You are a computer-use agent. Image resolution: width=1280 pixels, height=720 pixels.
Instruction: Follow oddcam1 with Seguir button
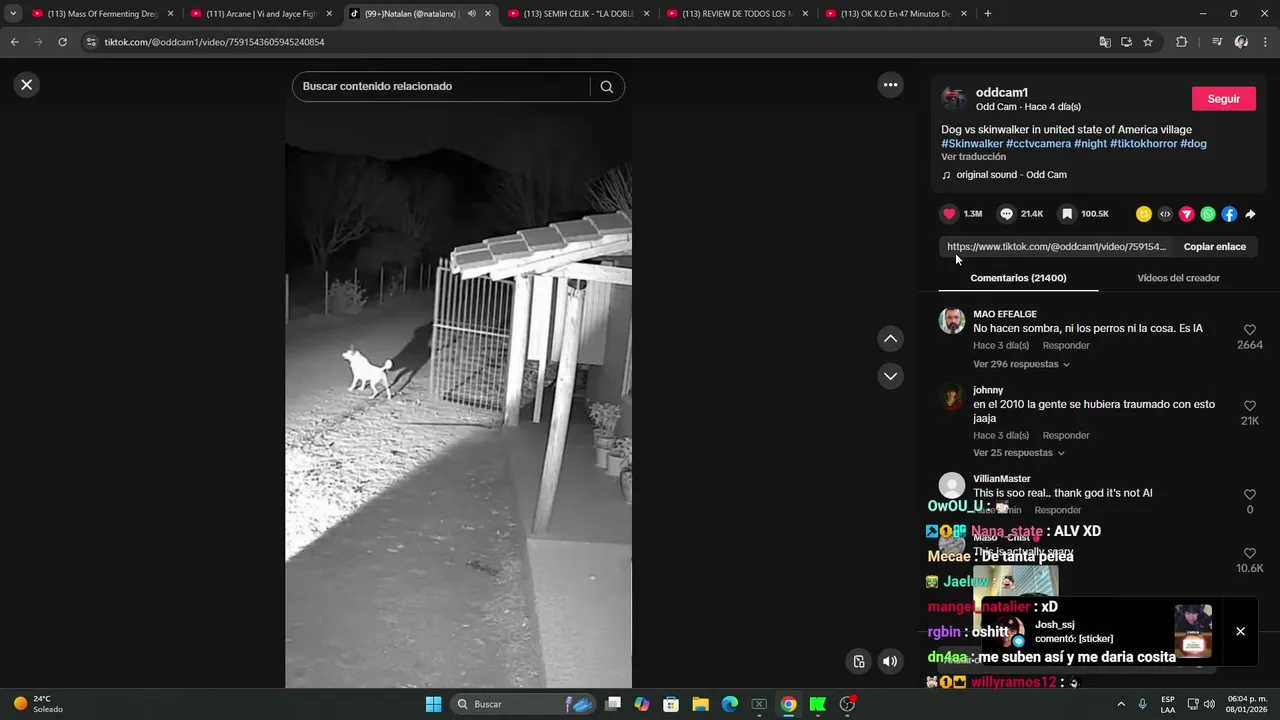tap(1224, 99)
